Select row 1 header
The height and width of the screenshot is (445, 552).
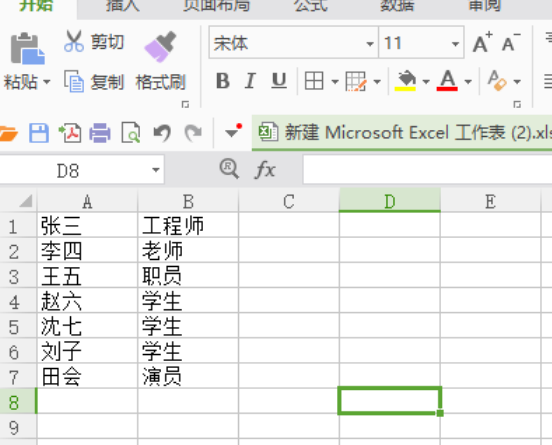coord(18,225)
